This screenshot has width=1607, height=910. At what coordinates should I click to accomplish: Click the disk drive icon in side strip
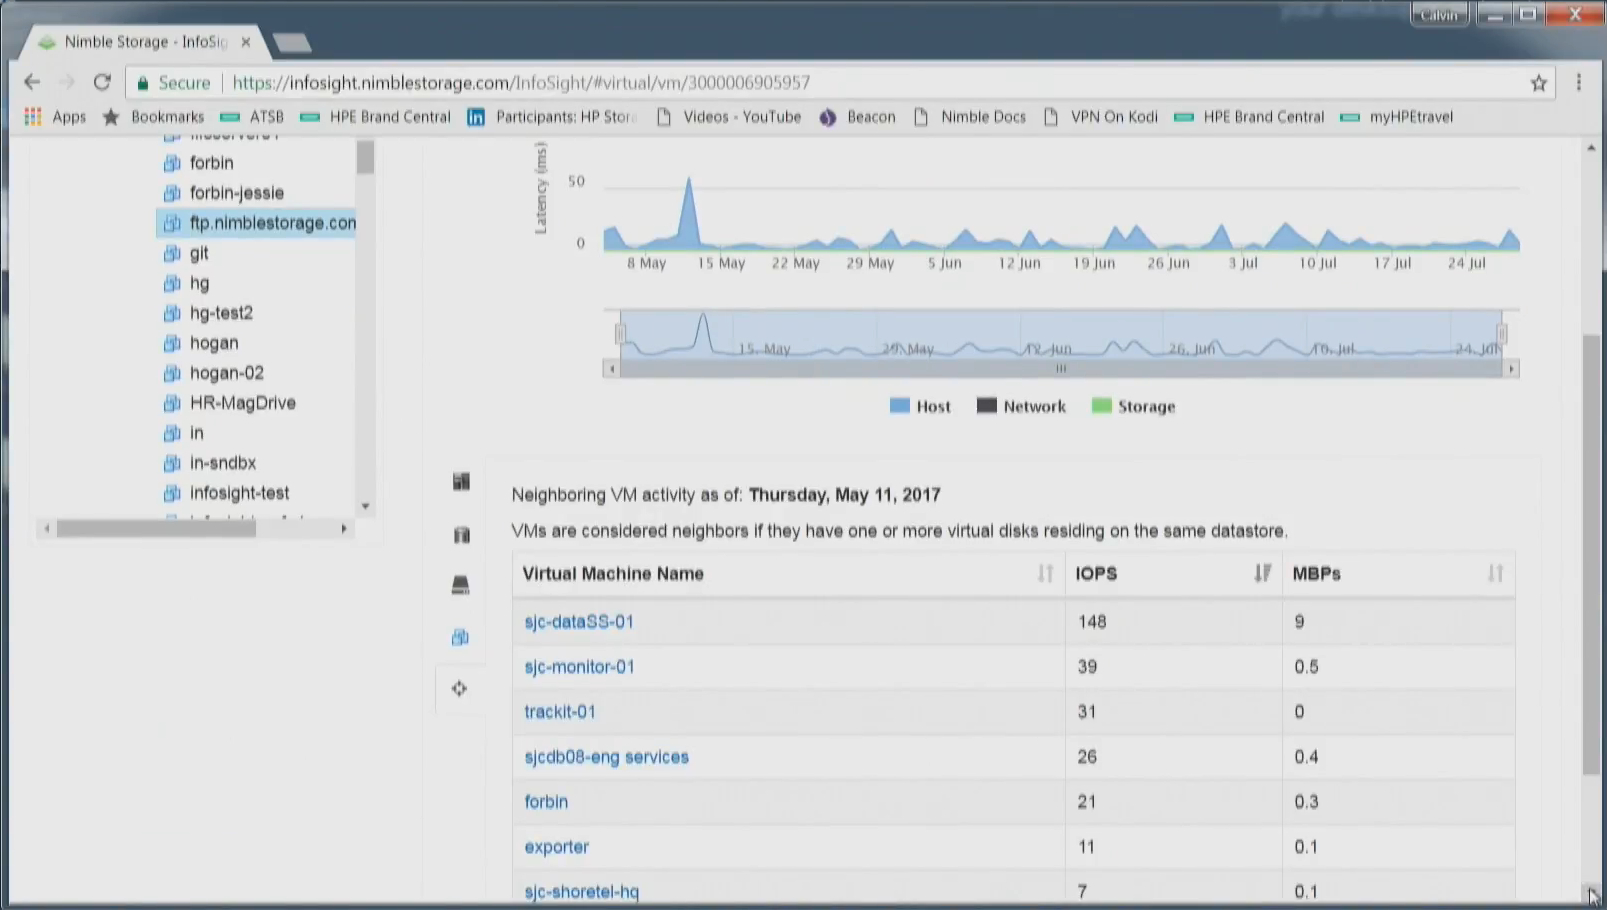click(x=460, y=585)
